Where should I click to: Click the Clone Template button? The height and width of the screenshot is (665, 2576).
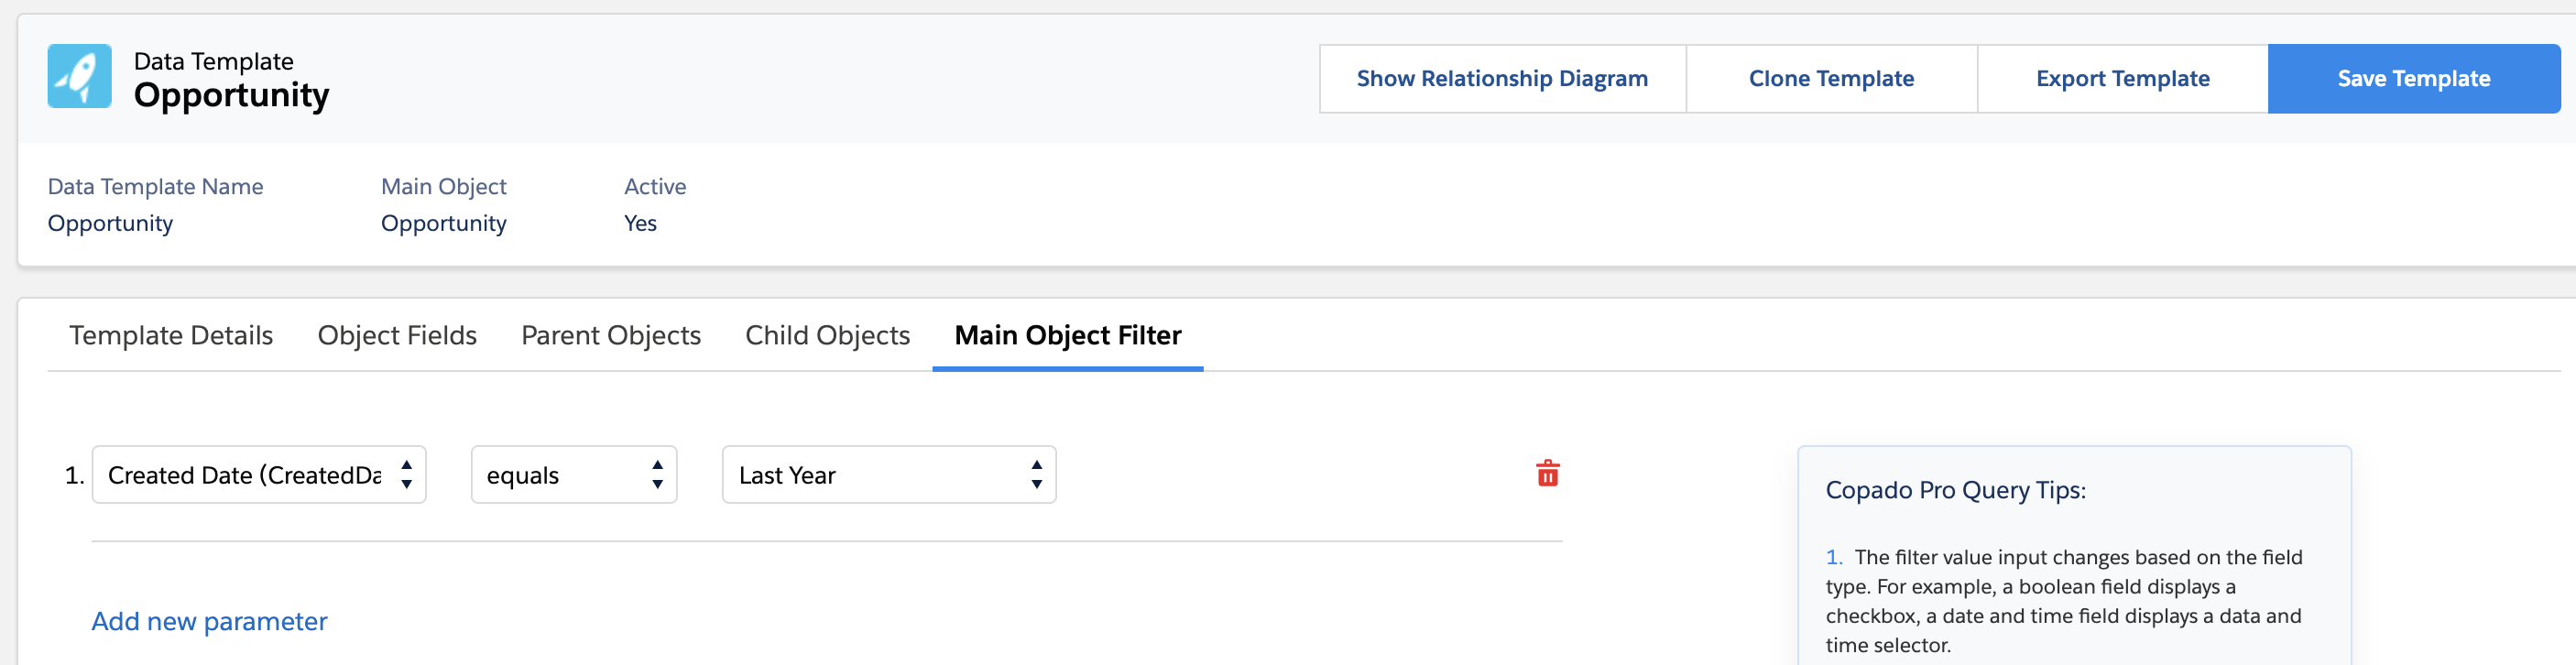1831,79
